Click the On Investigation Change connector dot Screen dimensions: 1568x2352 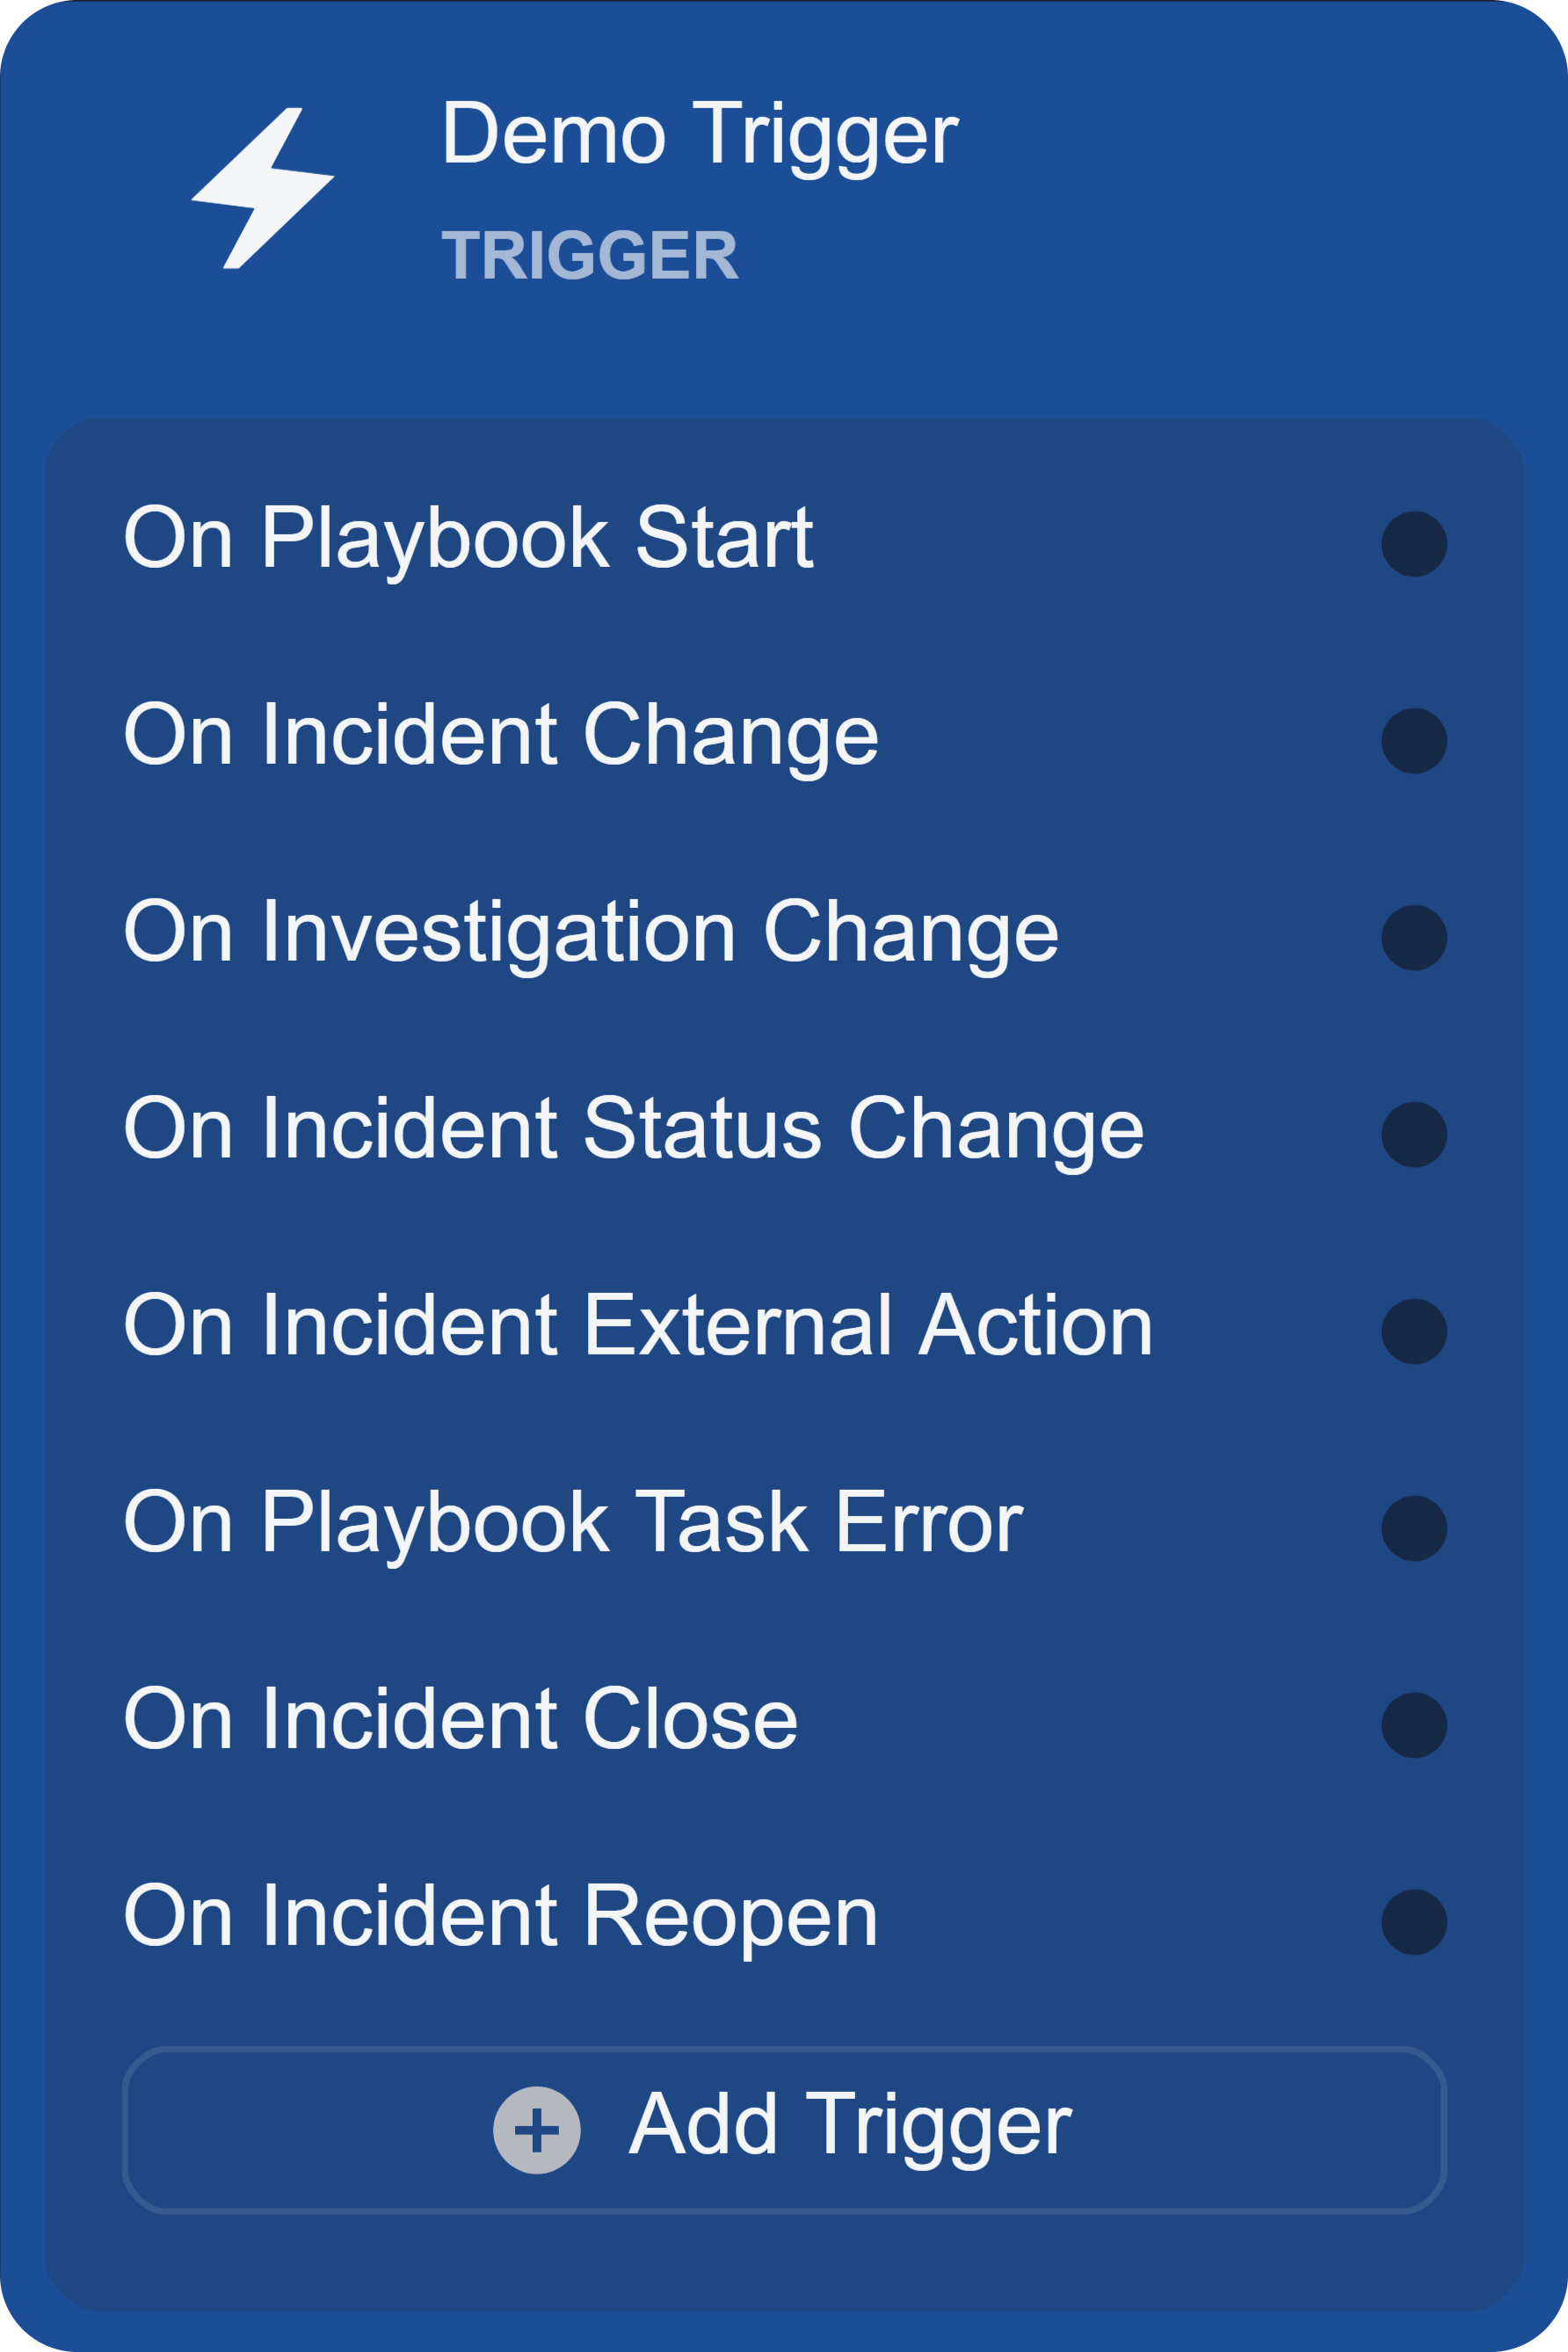(1414, 938)
